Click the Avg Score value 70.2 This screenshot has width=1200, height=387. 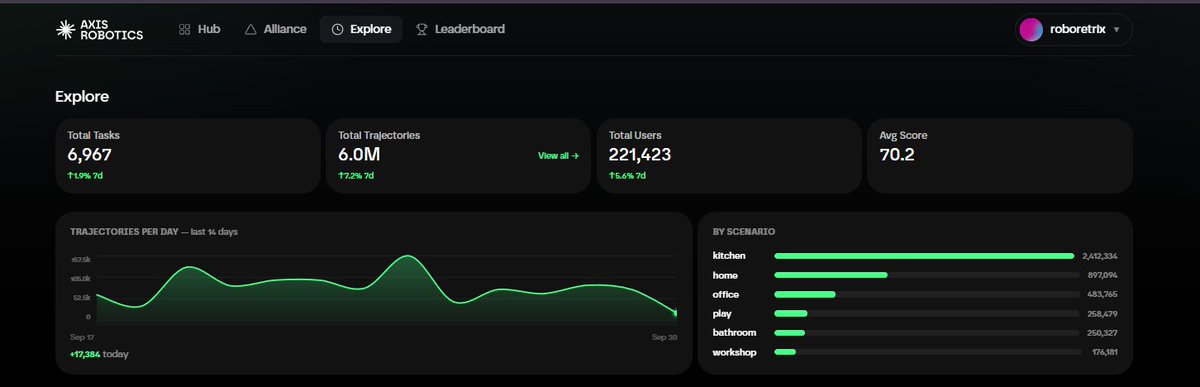pyautogui.click(x=897, y=155)
